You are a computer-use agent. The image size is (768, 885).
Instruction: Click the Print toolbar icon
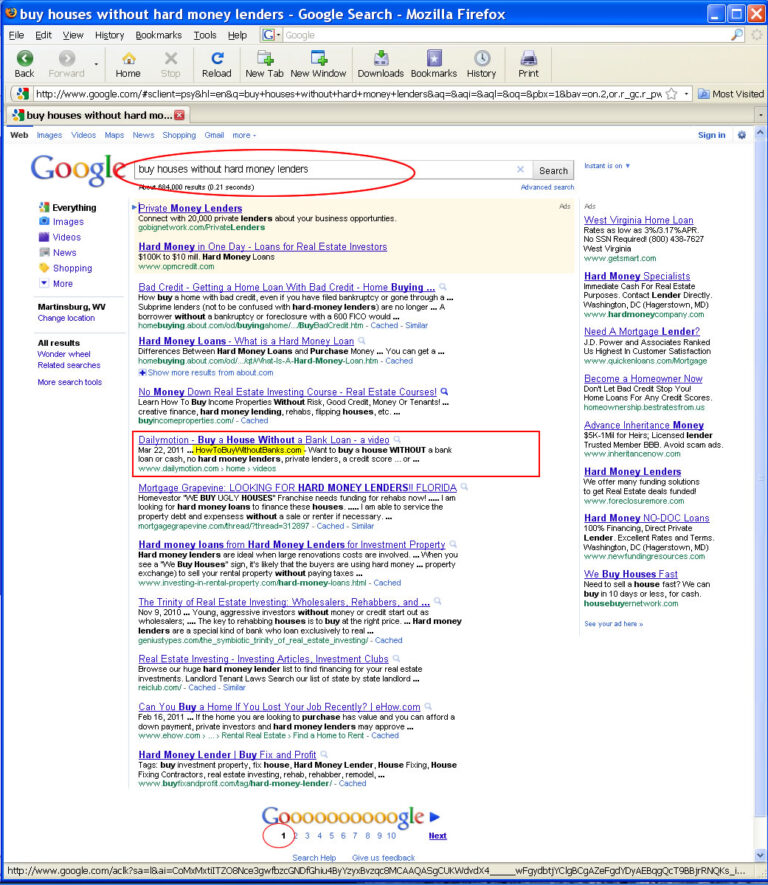(x=528, y=58)
